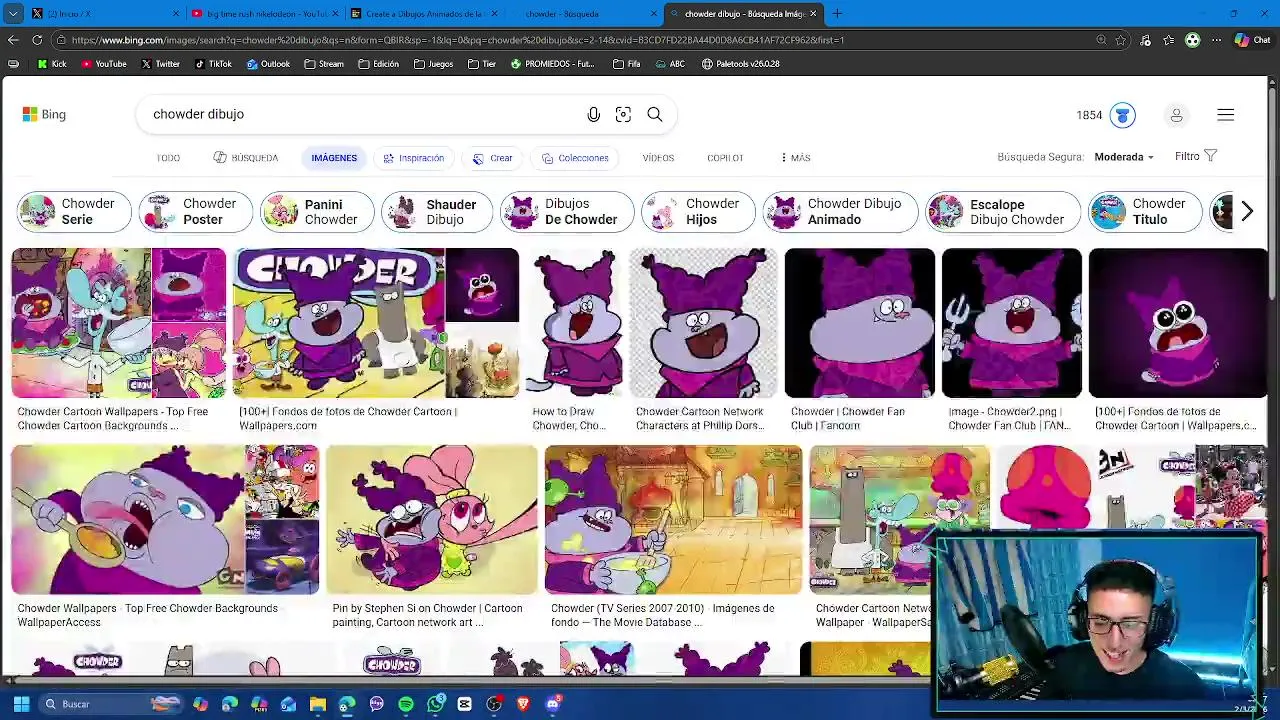Open the Edición bookmarks folder
1280x720 pixels.
coord(378,64)
